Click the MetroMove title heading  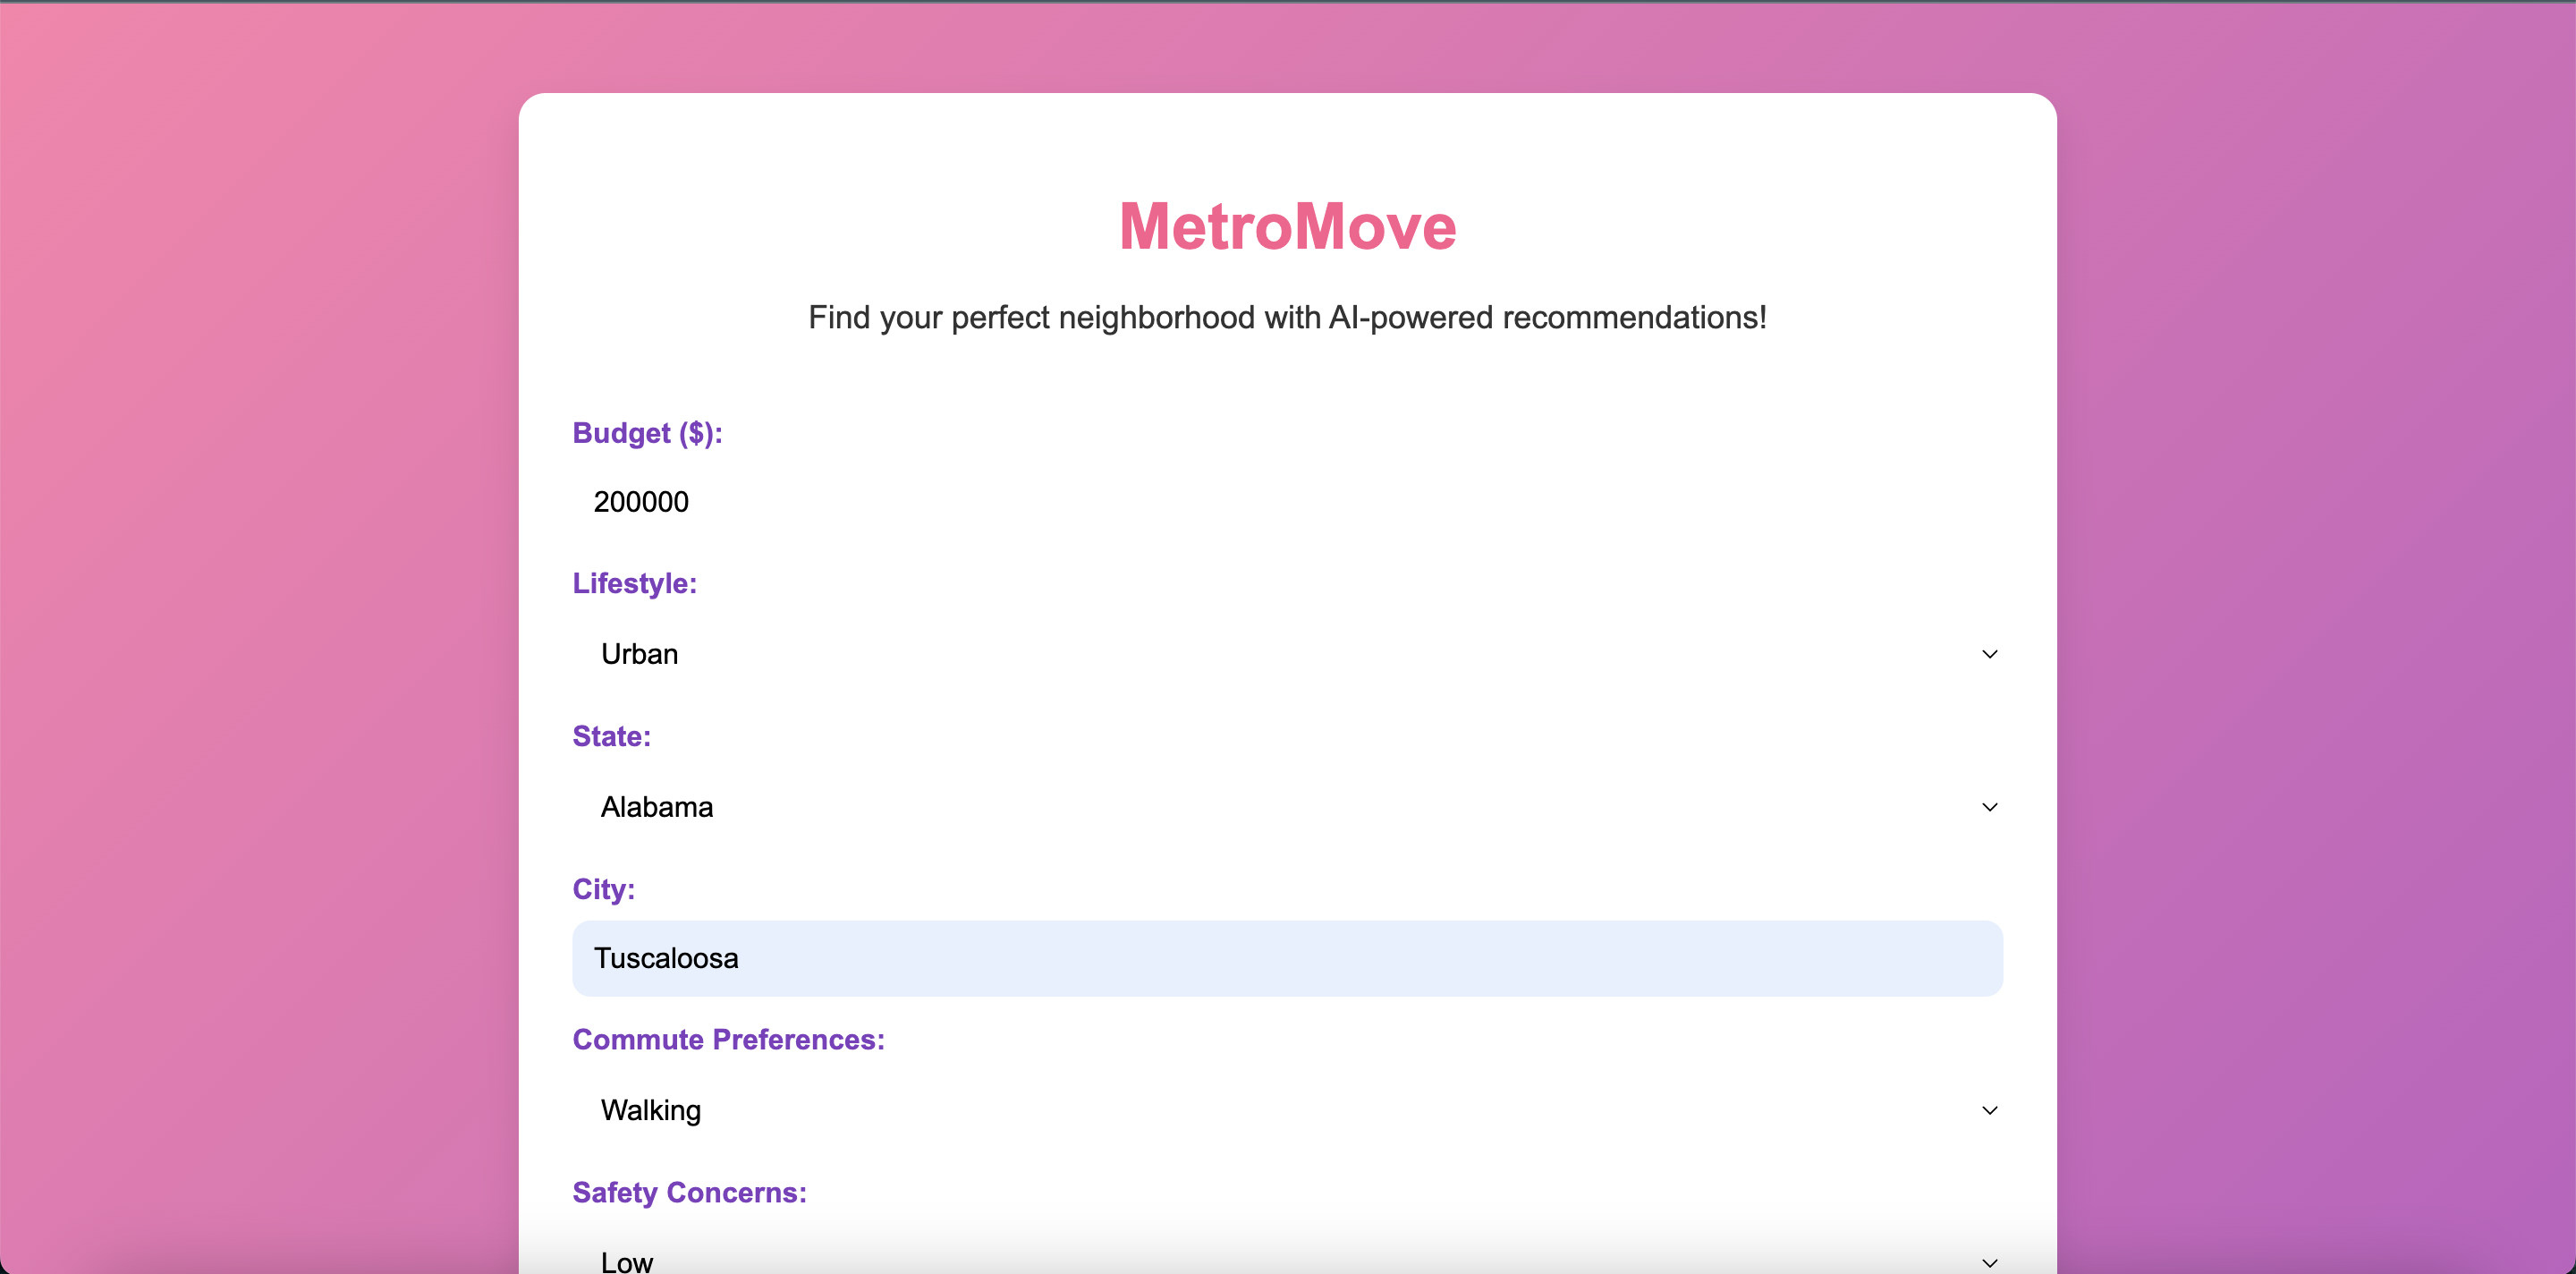click(x=1287, y=226)
